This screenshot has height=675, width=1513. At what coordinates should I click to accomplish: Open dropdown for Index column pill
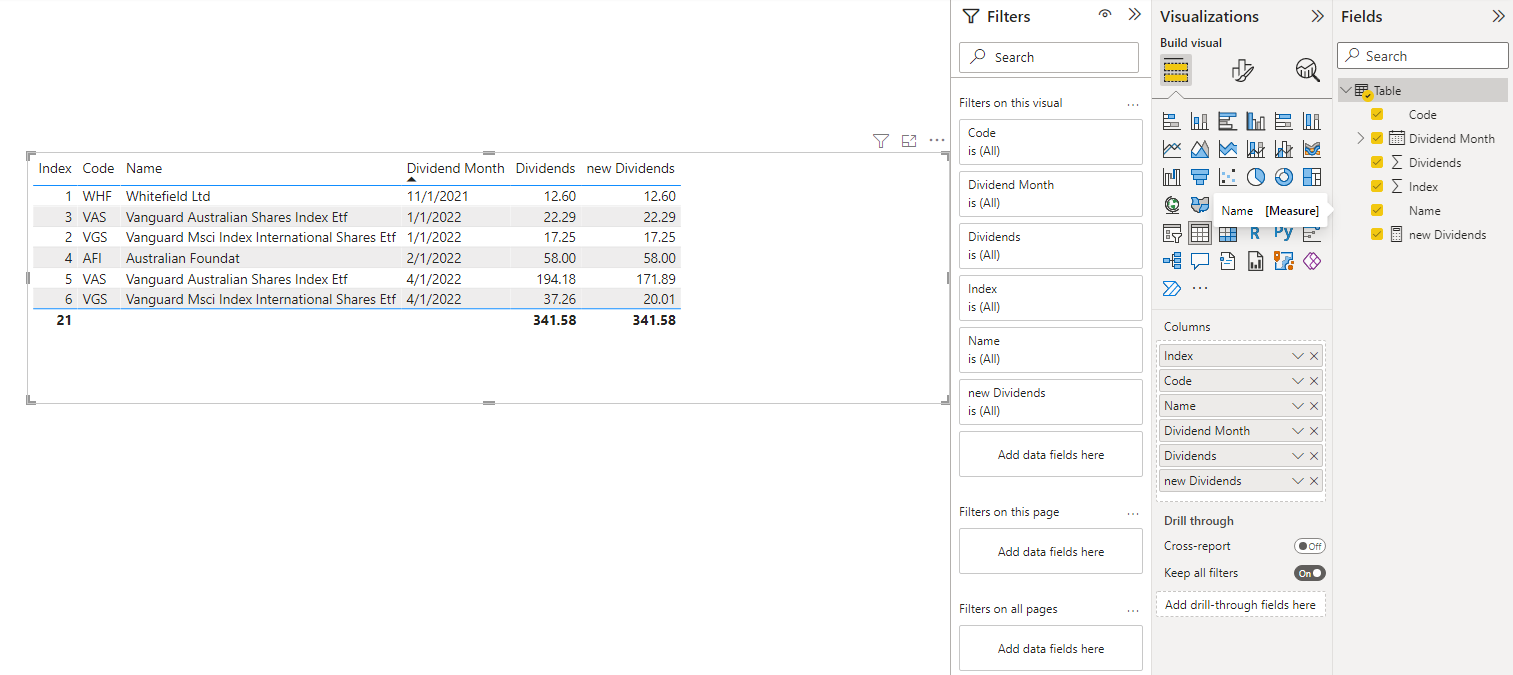(1298, 356)
